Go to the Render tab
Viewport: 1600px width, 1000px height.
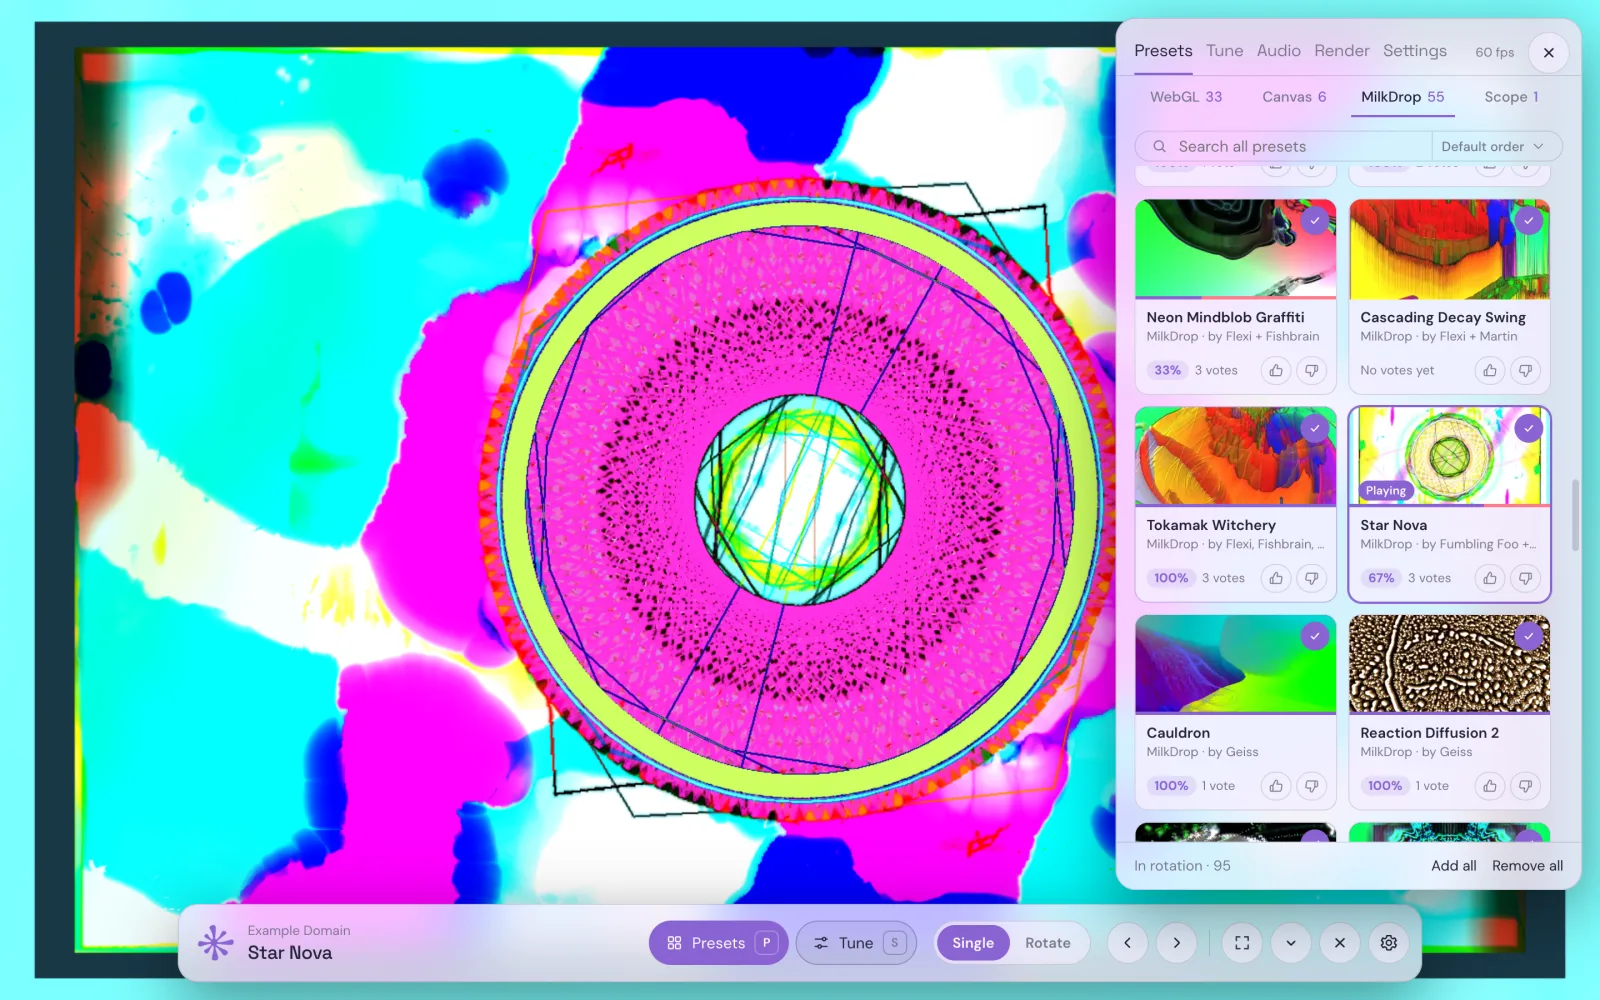coord(1342,51)
